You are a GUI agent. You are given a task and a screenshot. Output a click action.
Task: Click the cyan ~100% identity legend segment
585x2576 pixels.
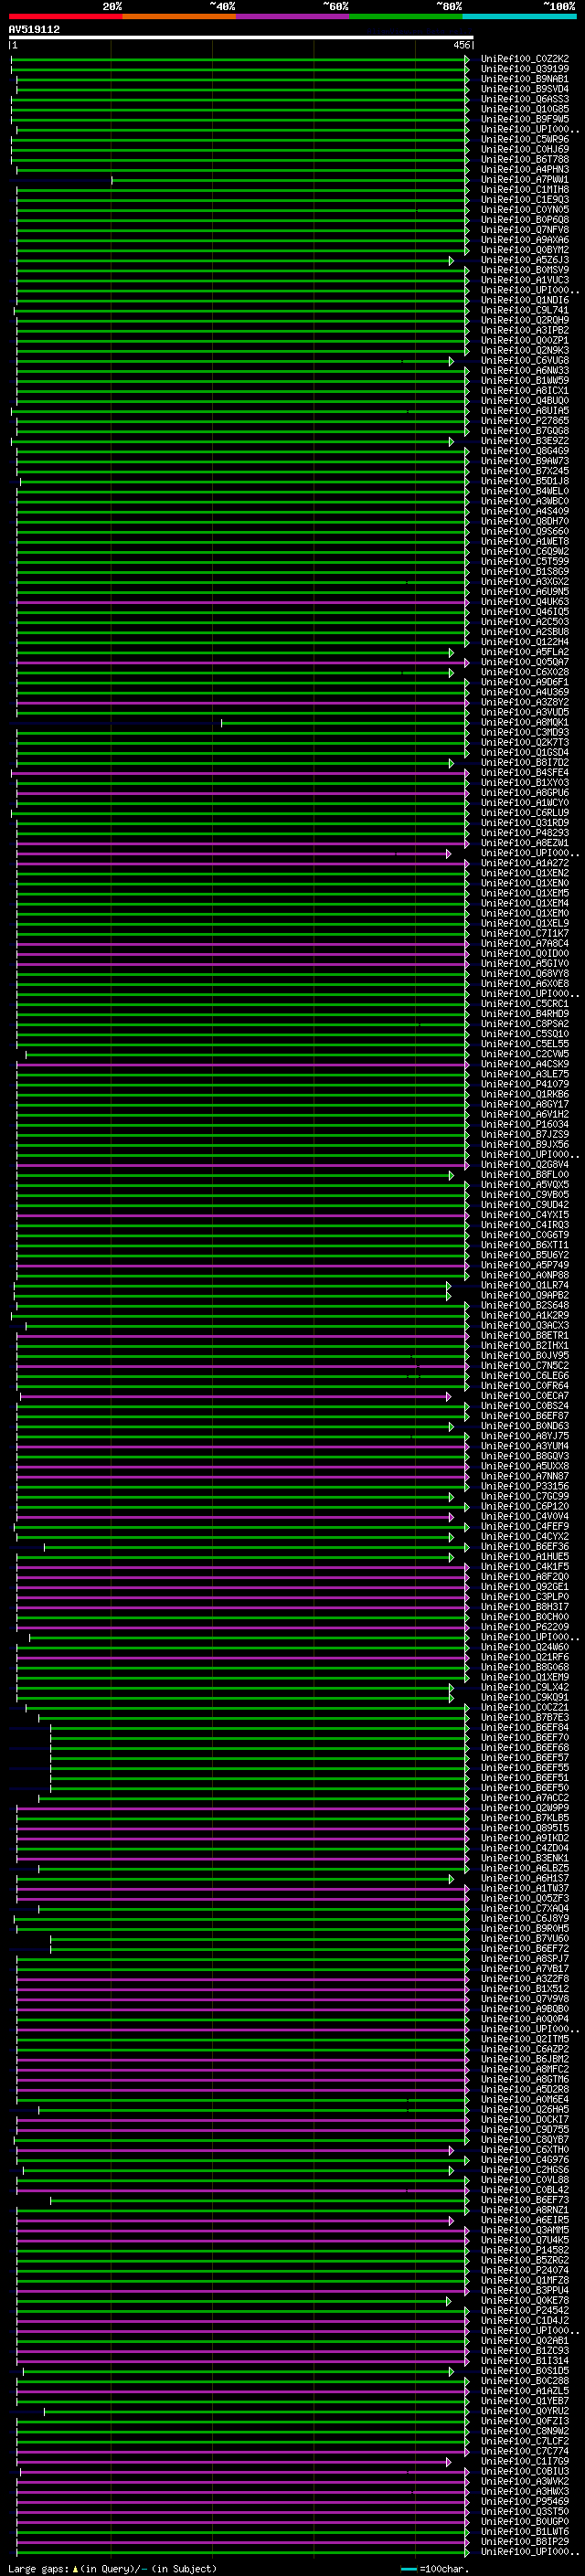tap(519, 16)
